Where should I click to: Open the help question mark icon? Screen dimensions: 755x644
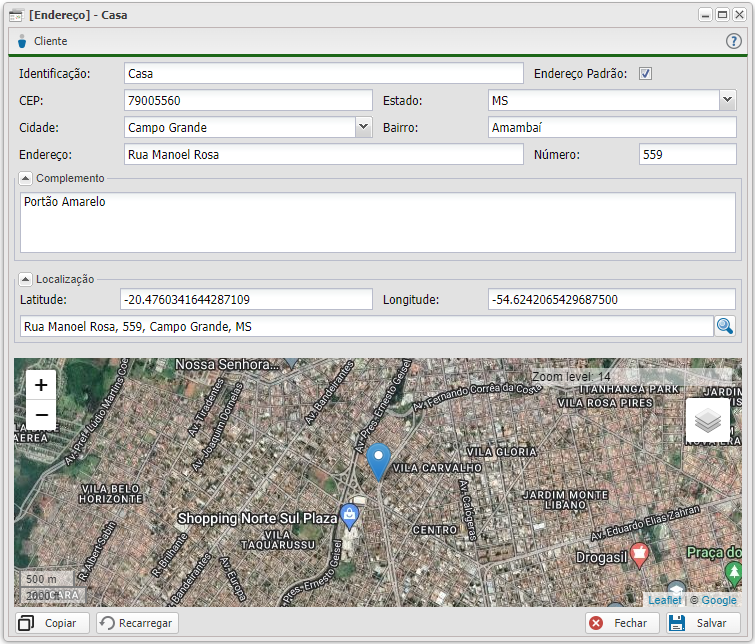pos(733,41)
